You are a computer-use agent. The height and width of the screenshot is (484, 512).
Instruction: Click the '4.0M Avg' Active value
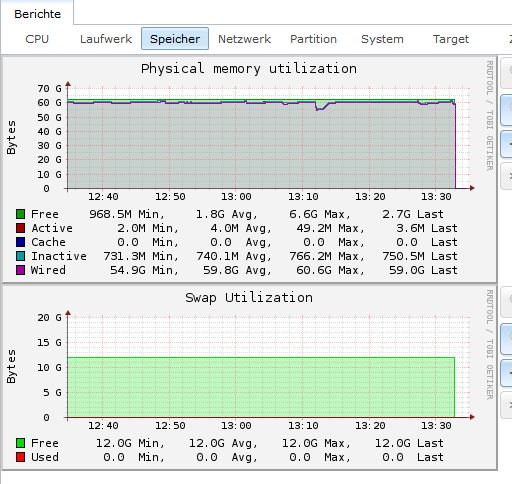241,228
